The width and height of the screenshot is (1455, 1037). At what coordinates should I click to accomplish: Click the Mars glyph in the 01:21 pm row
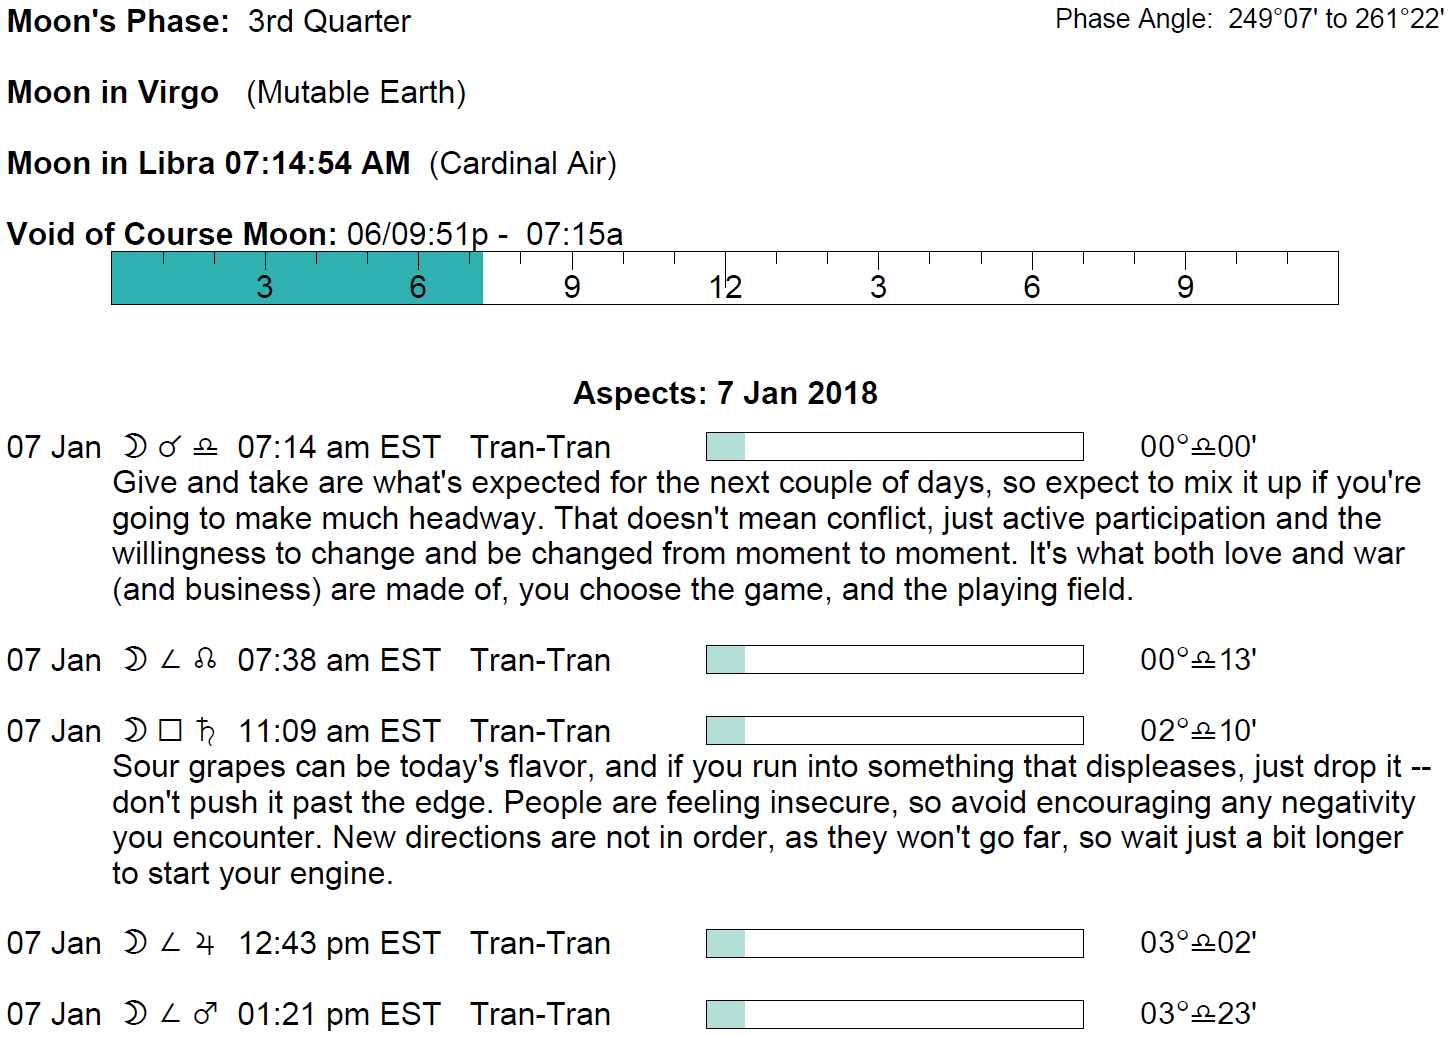tap(205, 1014)
